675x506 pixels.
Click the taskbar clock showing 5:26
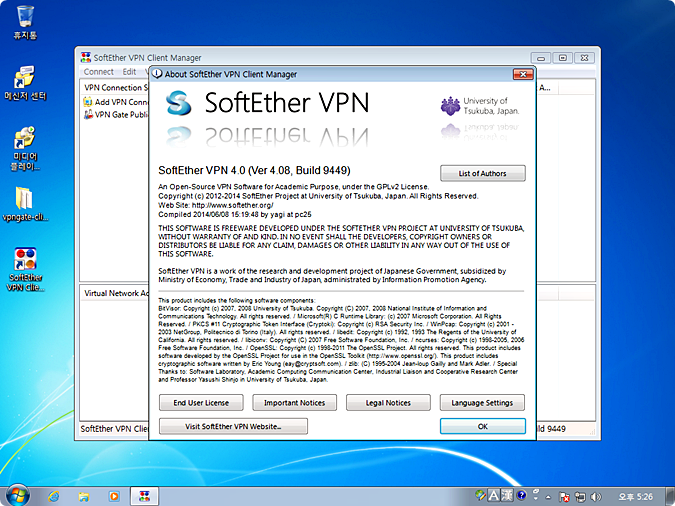pyautogui.click(x=636, y=497)
